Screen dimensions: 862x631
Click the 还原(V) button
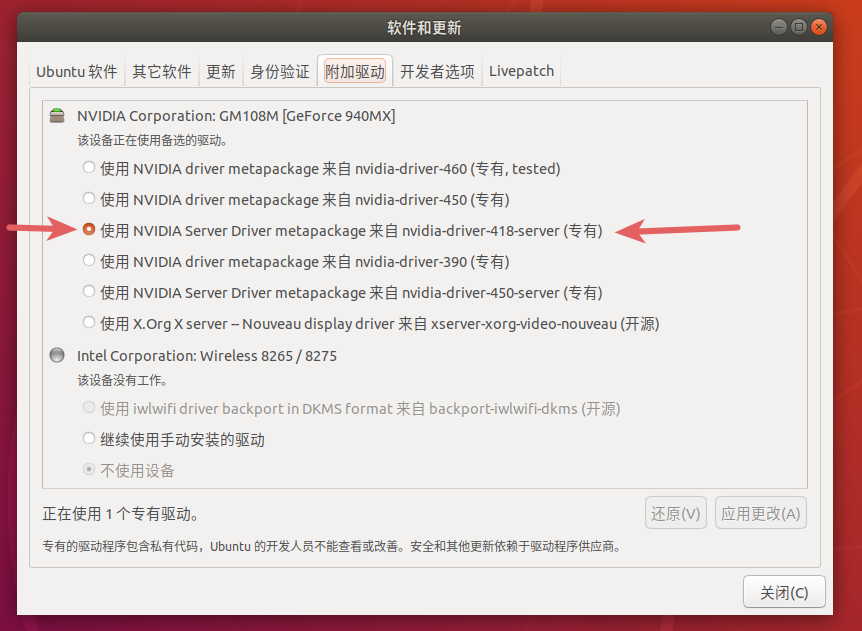(676, 513)
